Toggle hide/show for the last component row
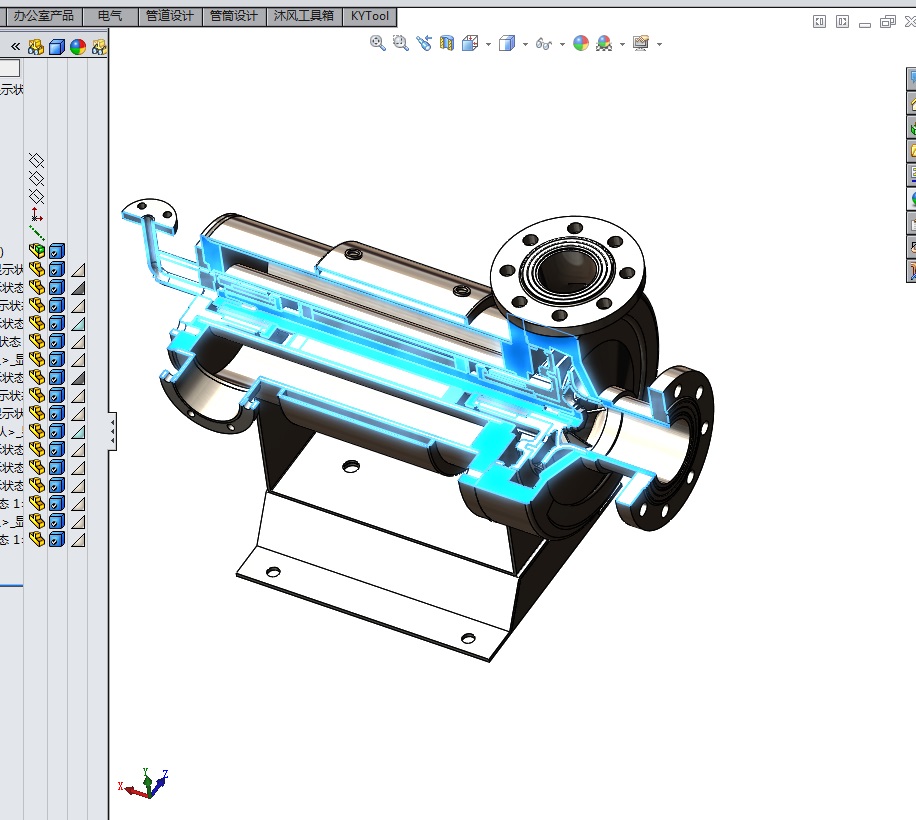Screen dimensions: 916x820 pyautogui.click(x=37, y=539)
